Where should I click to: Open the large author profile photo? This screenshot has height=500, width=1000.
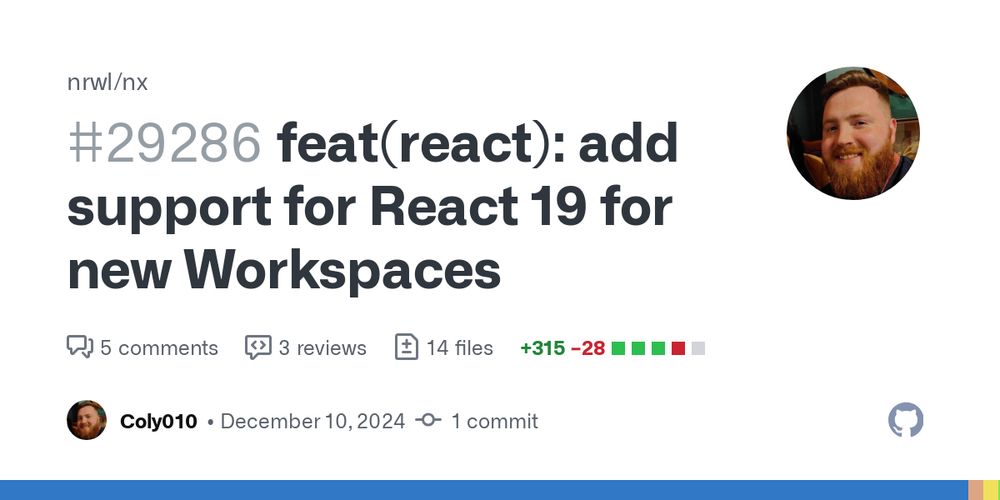pyautogui.click(x=853, y=133)
